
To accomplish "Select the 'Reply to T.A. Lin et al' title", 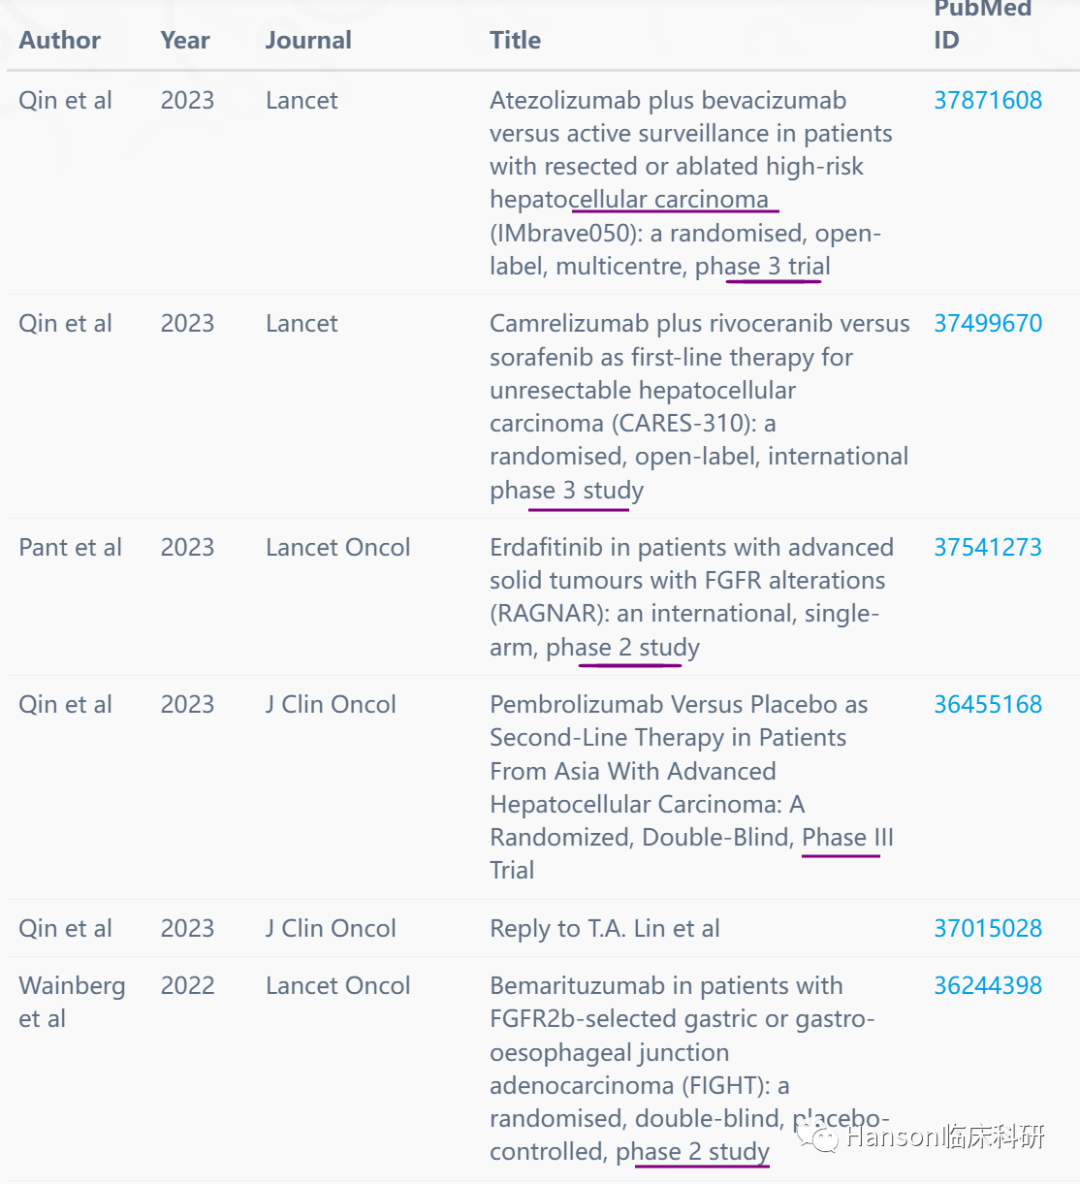I will 605,928.
